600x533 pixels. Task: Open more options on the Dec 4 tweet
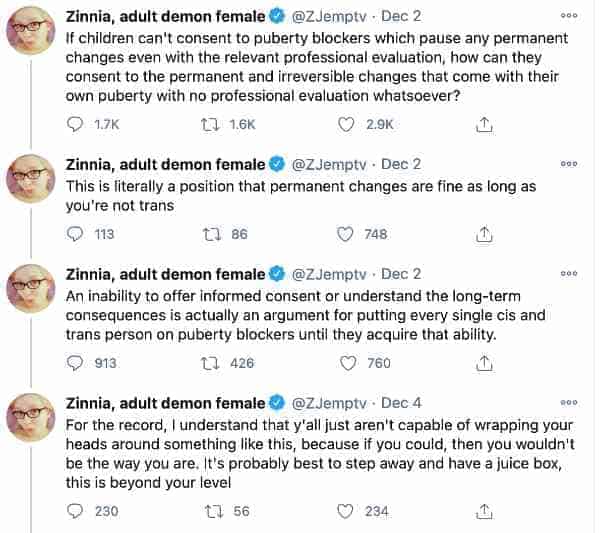[569, 403]
